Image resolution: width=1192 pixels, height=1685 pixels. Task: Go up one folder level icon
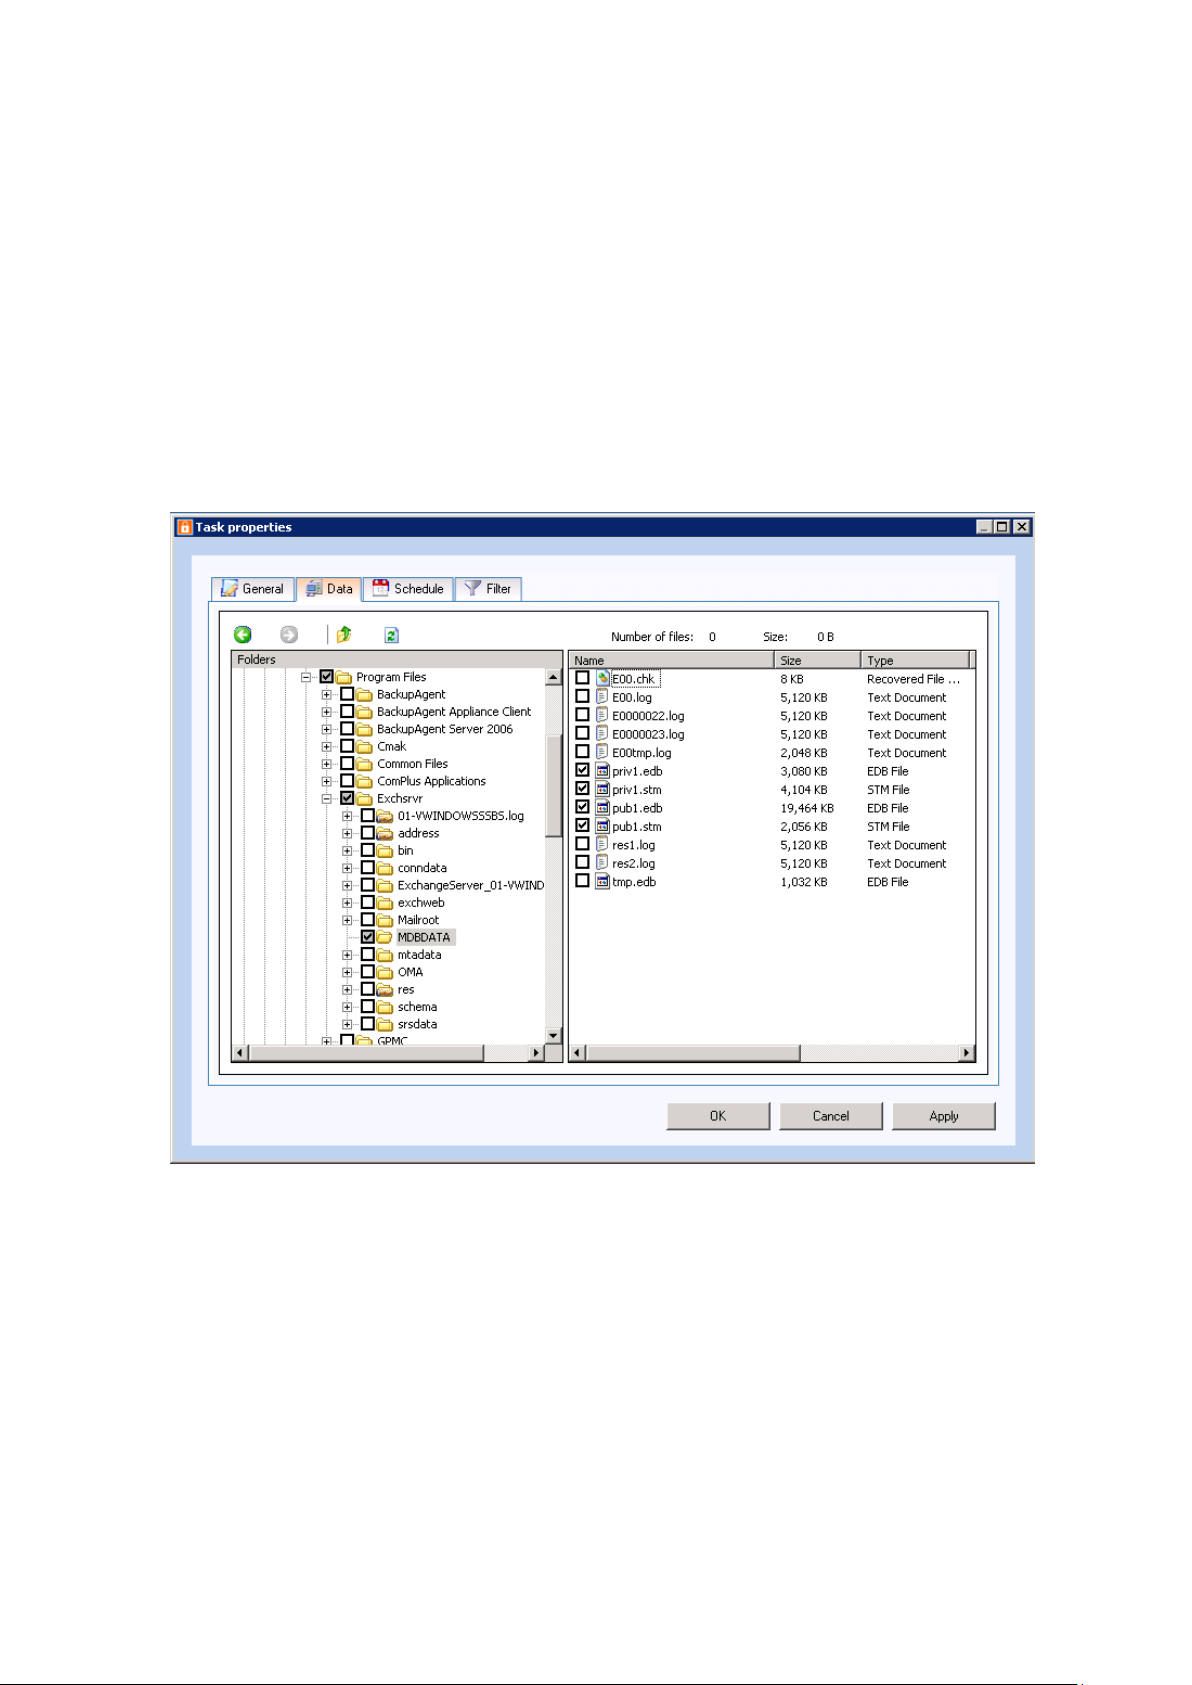tap(344, 635)
